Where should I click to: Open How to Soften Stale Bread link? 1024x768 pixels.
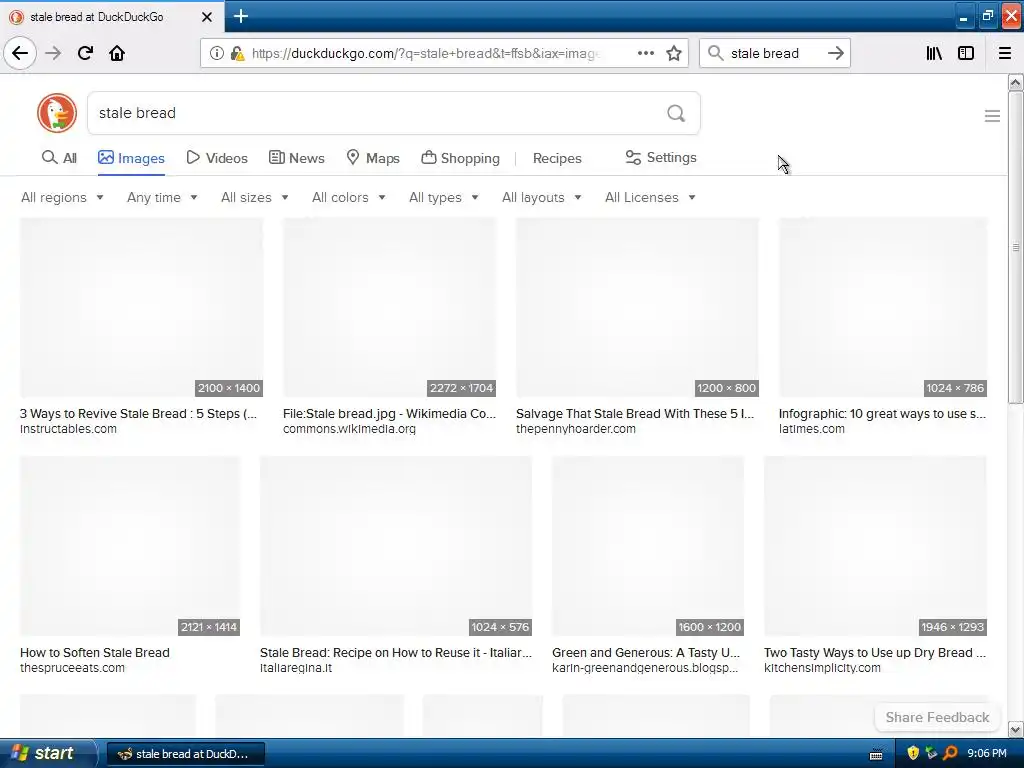tap(95, 652)
